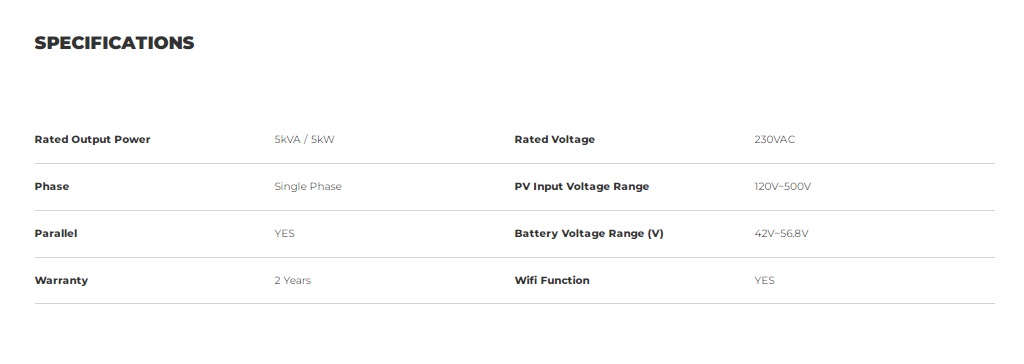This screenshot has width=1024, height=364.
Task: Select the Phase label
Action: [x=52, y=186]
